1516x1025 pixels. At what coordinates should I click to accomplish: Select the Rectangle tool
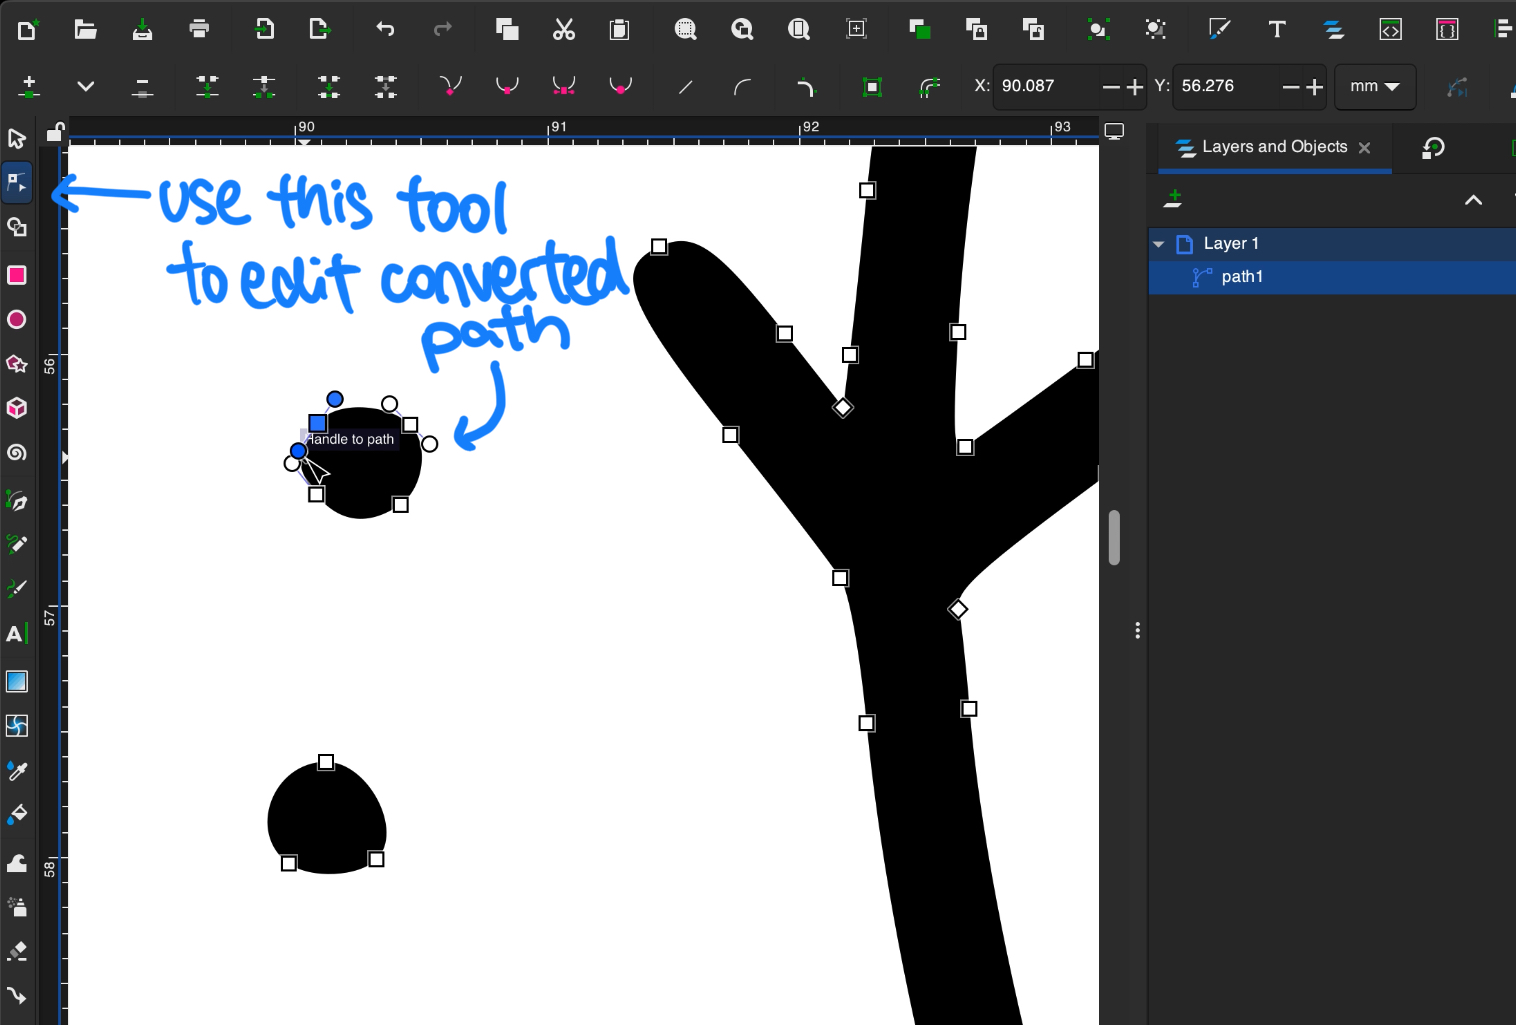coord(17,275)
